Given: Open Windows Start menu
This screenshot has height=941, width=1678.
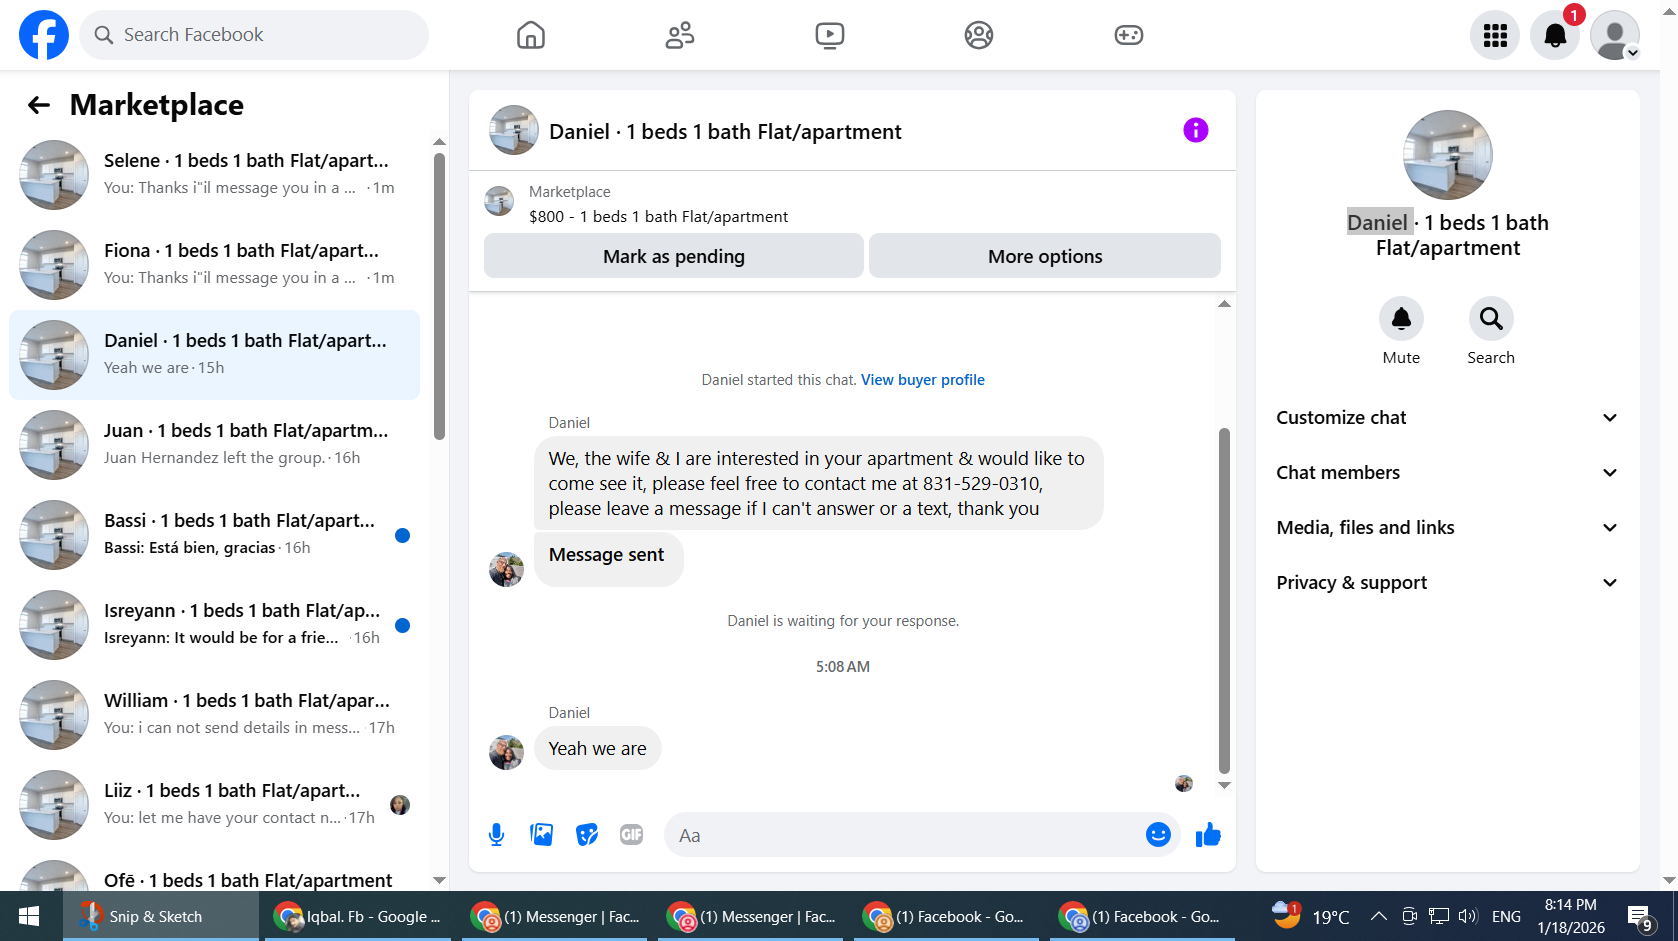Looking at the screenshot, I should point(29,916).
